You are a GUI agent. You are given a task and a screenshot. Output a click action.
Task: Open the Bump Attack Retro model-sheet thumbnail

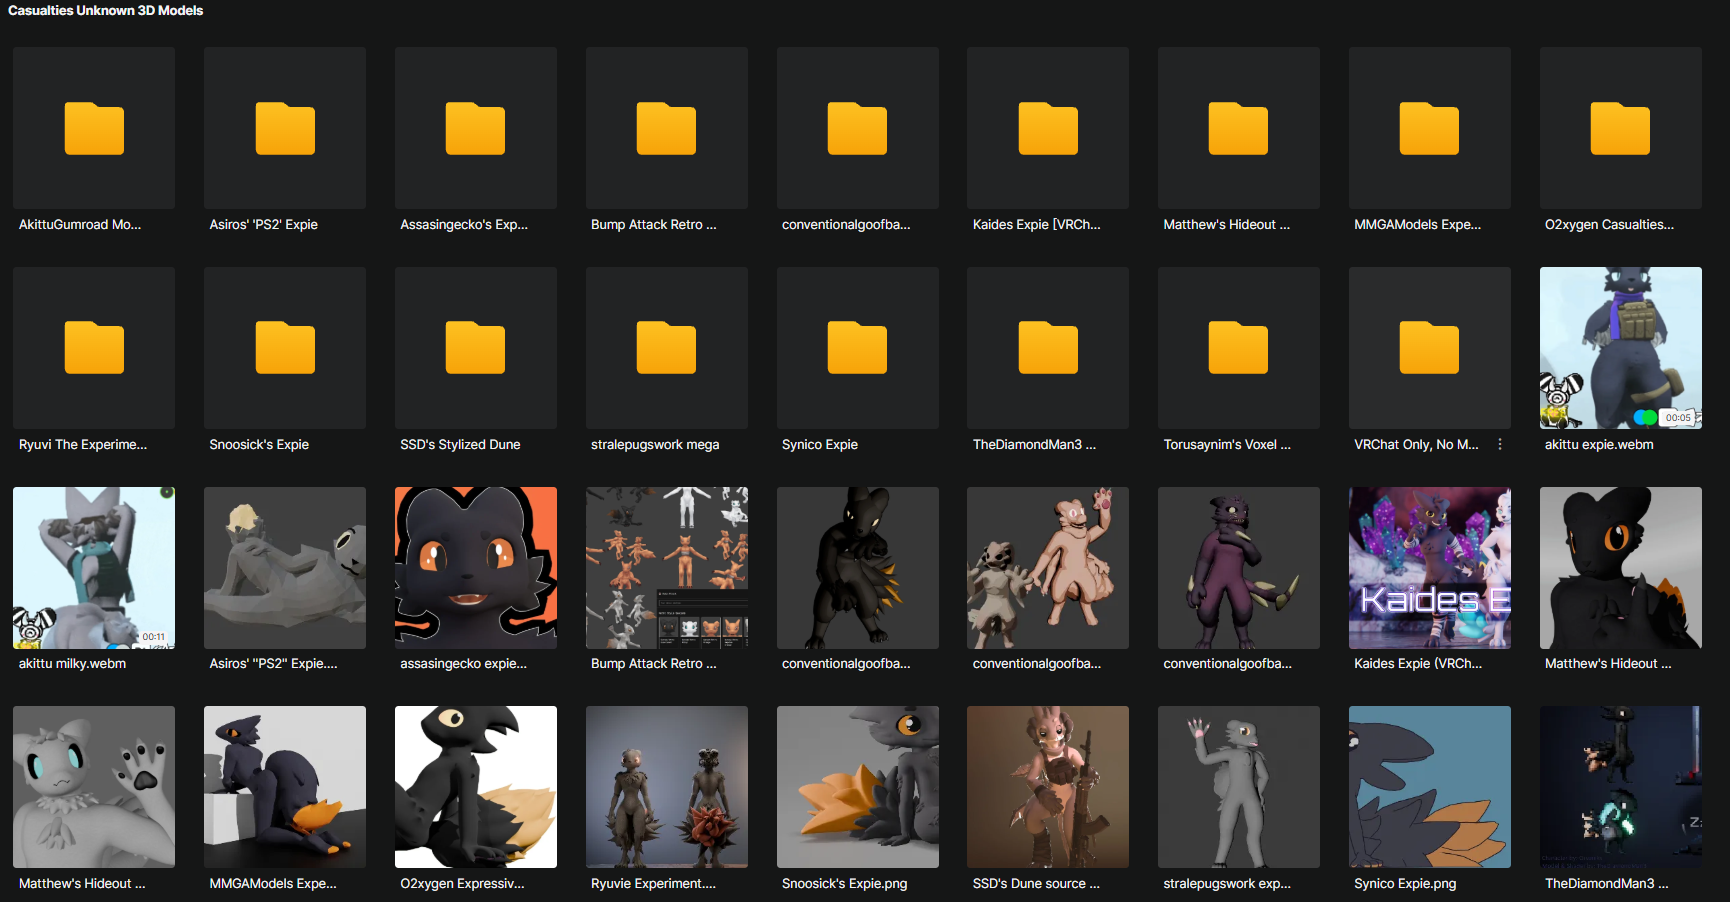[x=667, y=568]
